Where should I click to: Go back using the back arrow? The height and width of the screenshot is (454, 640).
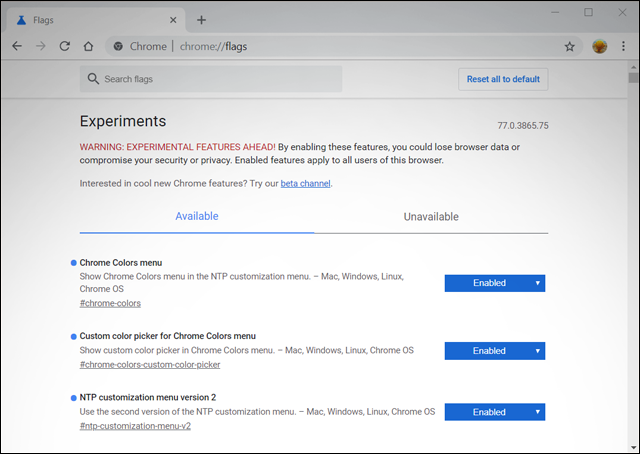(x=17, y=46)
